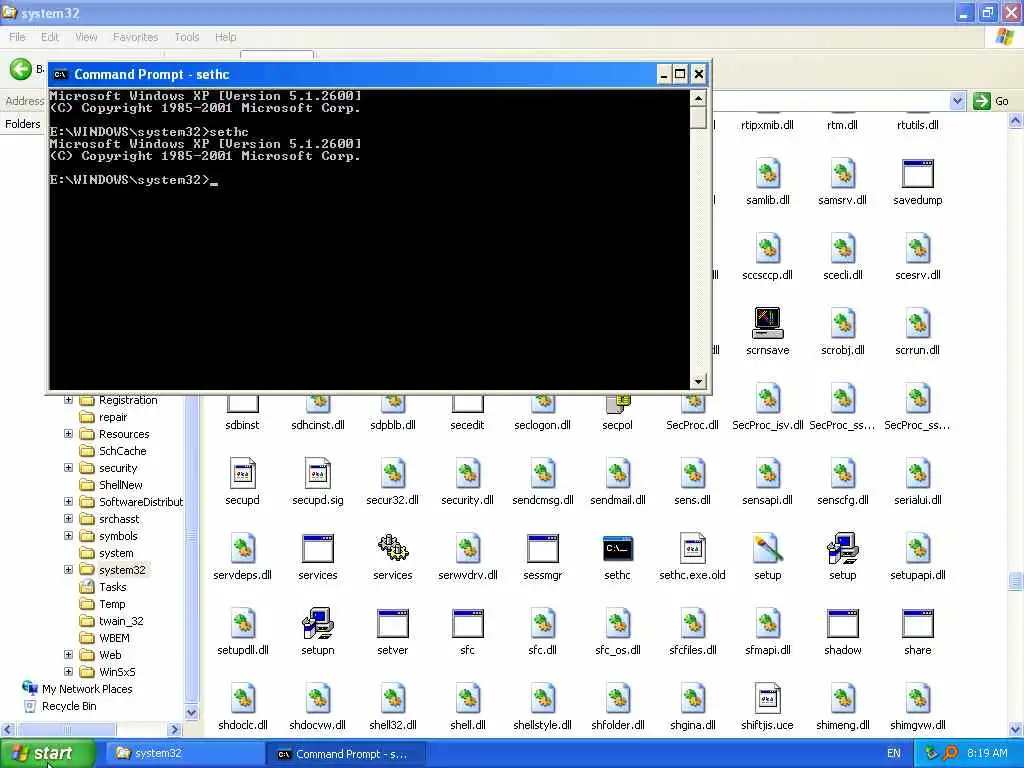Select the sethc command prompt file icon

coord(617,549)
